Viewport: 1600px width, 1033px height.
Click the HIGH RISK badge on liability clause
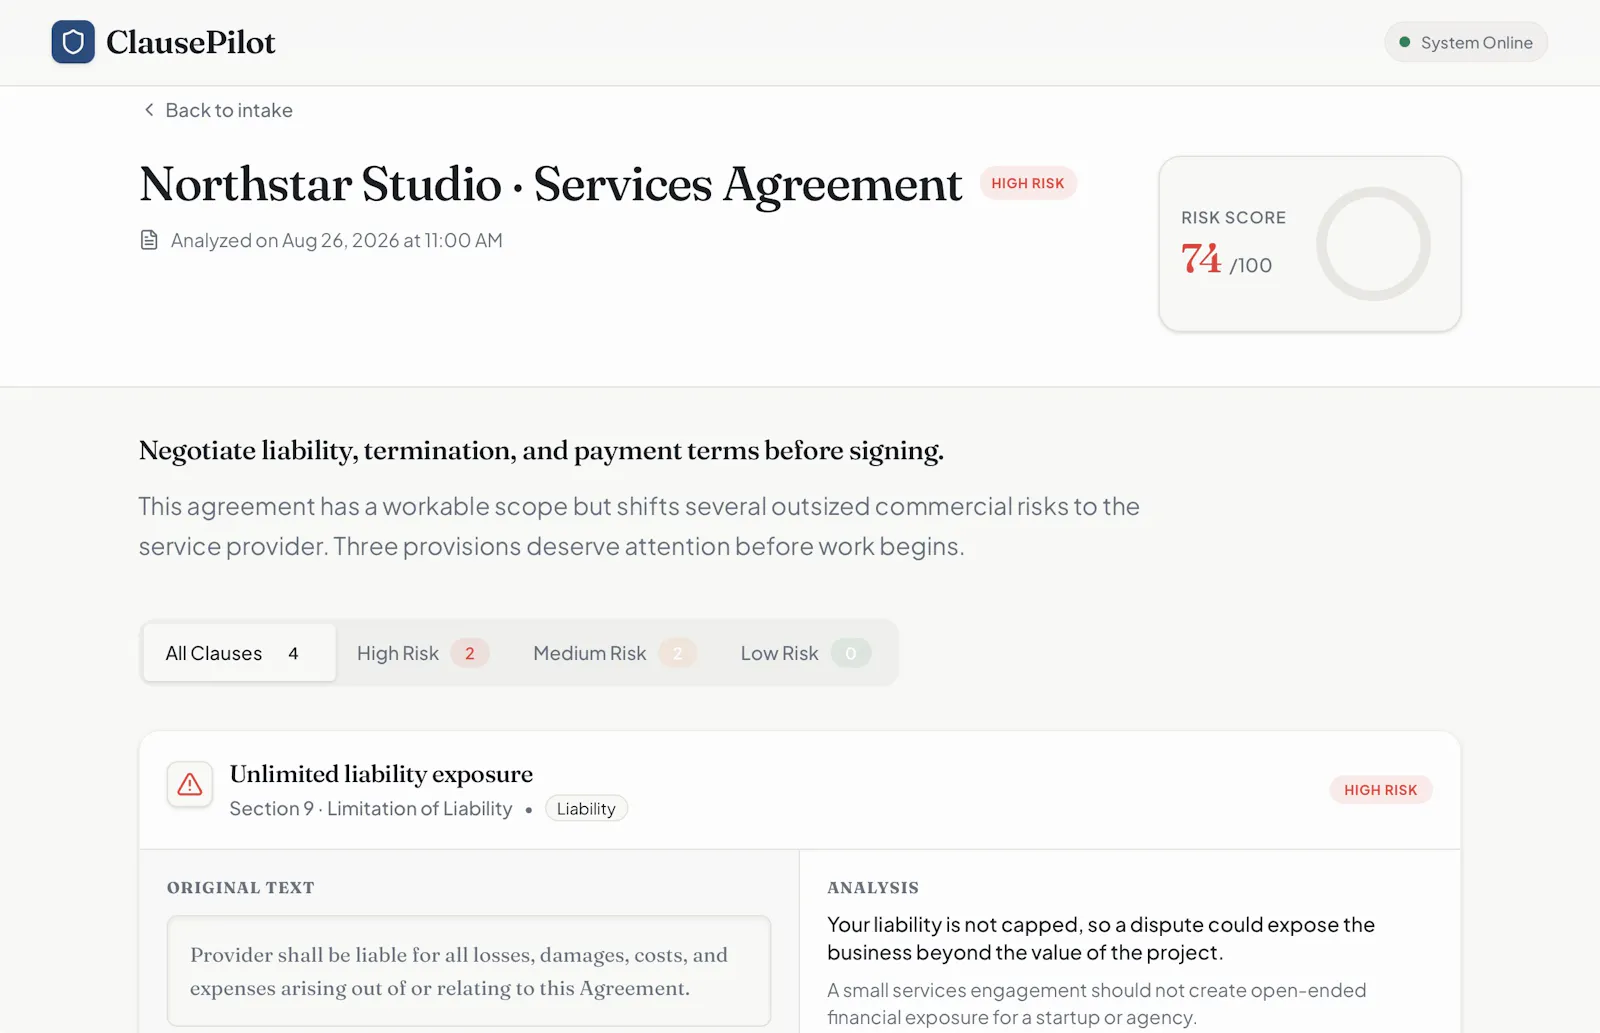1380,790
